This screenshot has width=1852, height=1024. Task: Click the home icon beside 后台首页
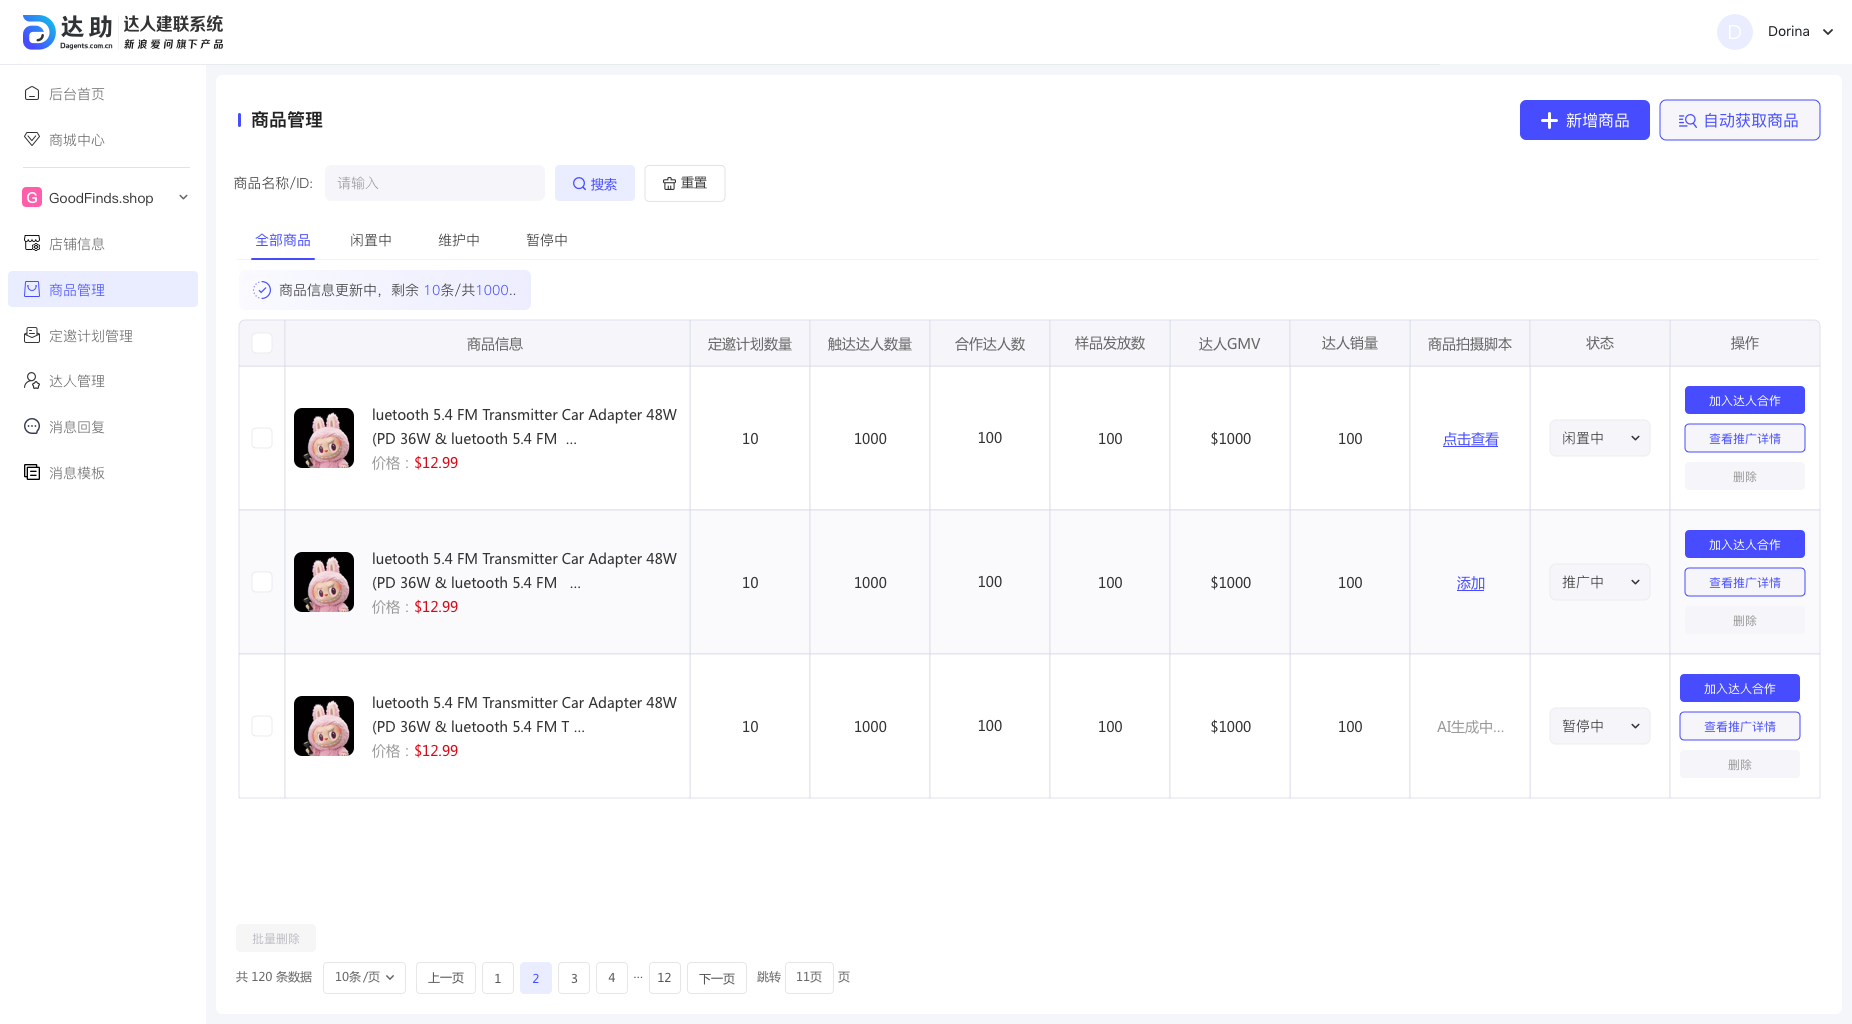coord(32,94)
